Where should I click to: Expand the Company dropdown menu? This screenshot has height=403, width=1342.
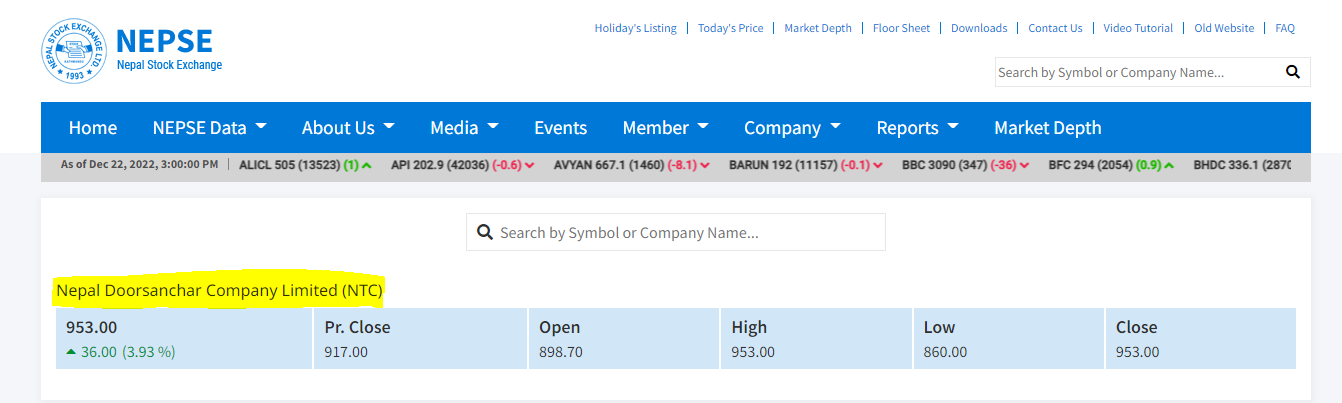tap(792, 128)
